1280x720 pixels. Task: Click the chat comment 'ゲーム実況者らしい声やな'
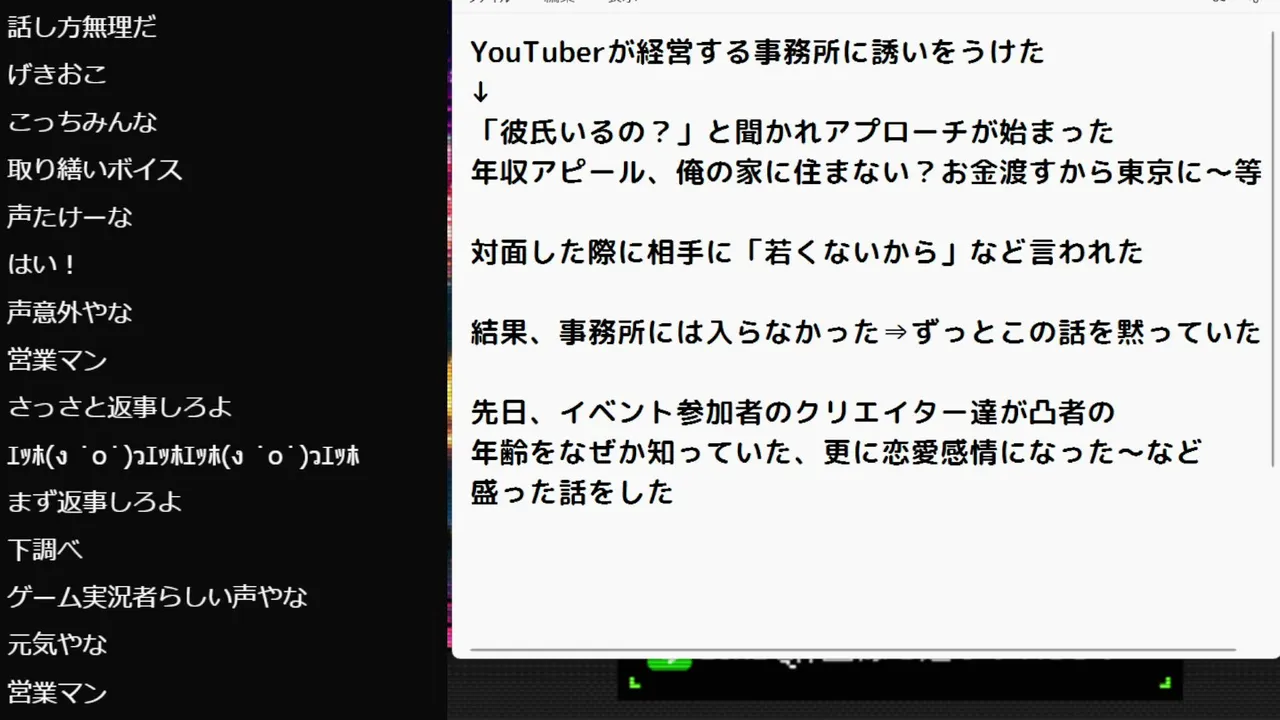click(x=157, y=597)
